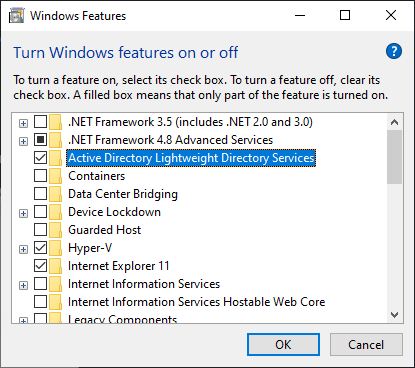The width and height of the screenshot is (415, 368).
Task: Expand the Internet Information Services node
Action: click(23, 285)
